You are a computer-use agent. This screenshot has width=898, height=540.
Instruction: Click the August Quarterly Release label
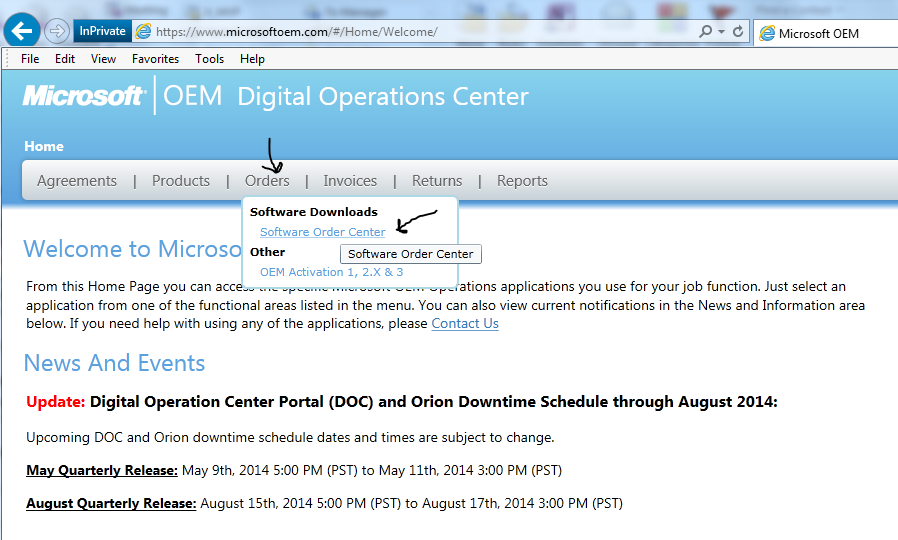[x=111, y=503]
